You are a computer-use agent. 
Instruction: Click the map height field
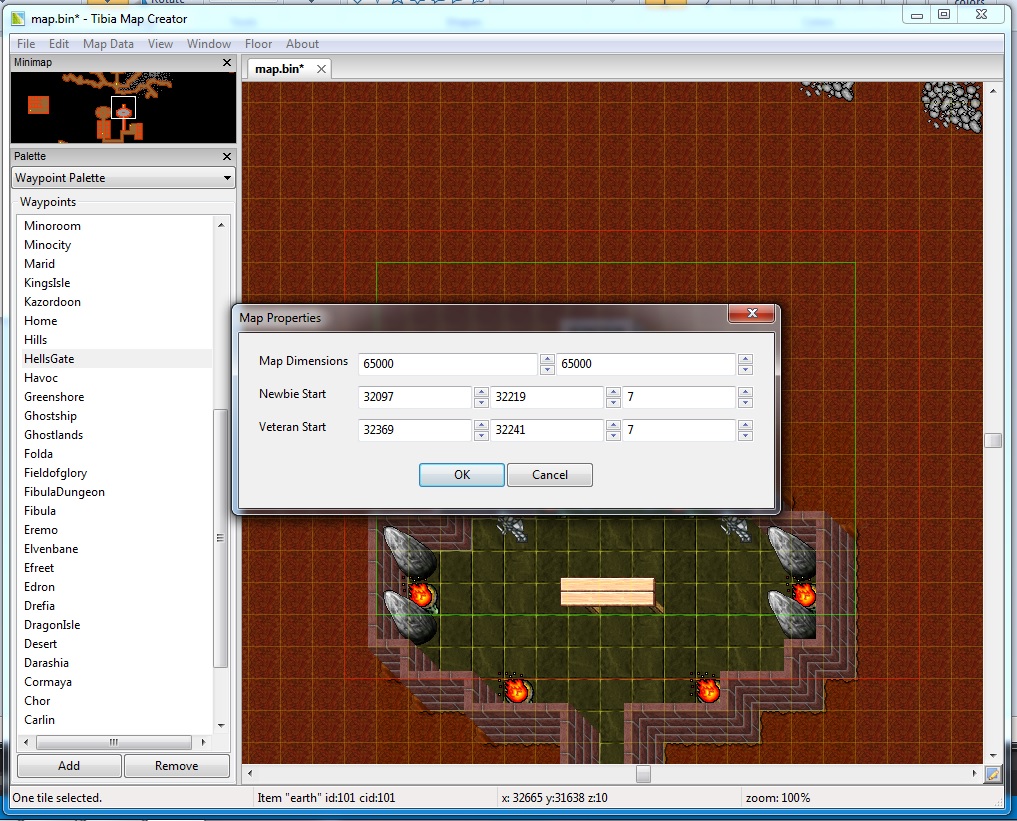coord(646,364)
